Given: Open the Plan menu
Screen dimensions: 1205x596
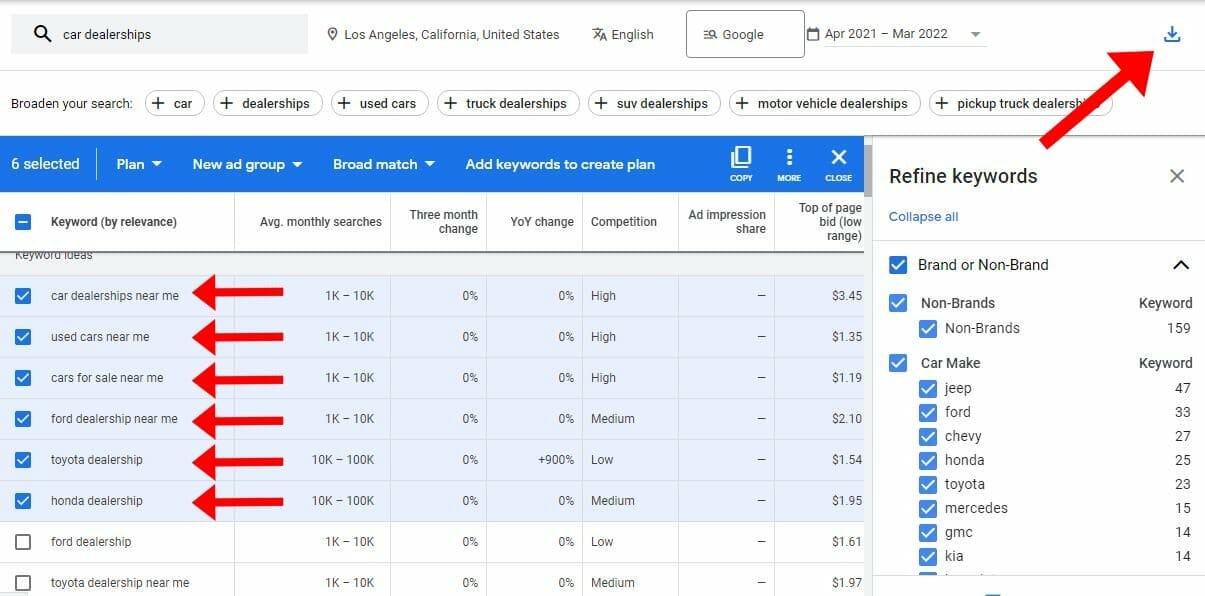Looking at the screenshot, I should (137, 163).
